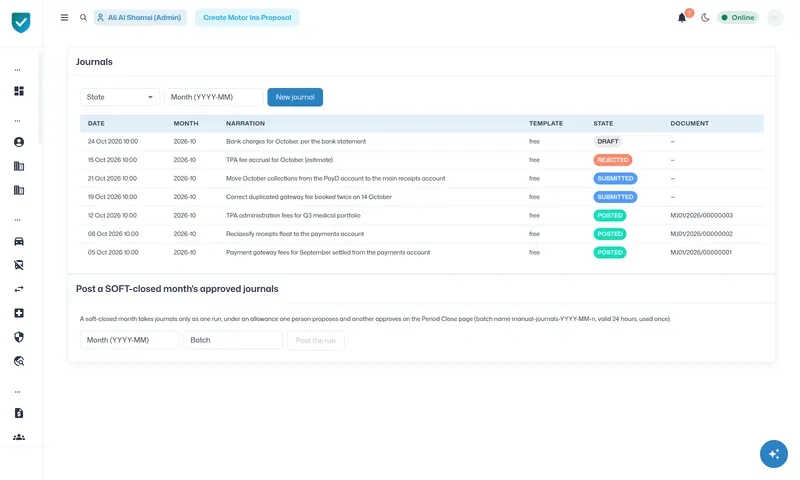Viewport: 800px width, 480px height.
Task: Open 'TPA fee accrual for October' journal
Action: tap(279, 160)
